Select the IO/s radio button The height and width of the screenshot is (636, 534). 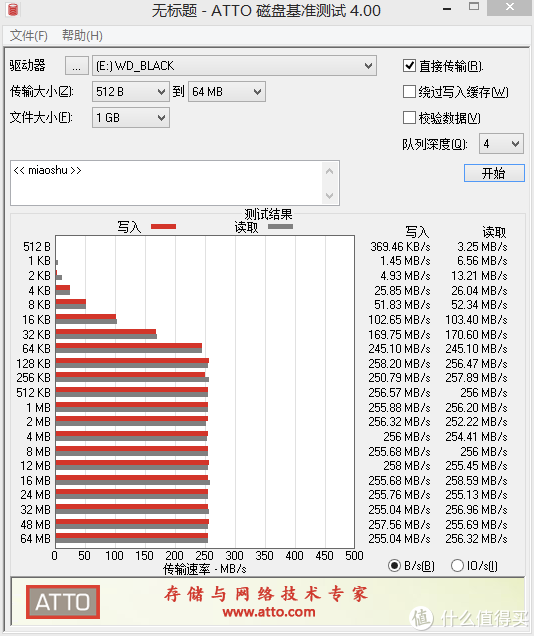tap(457, 565)
